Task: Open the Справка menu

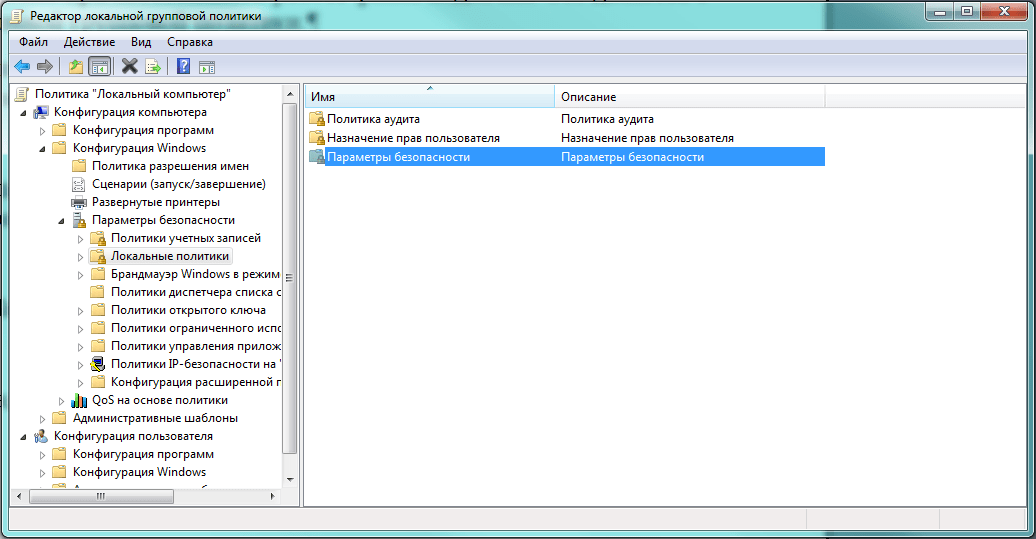Action: click(189, 42)
